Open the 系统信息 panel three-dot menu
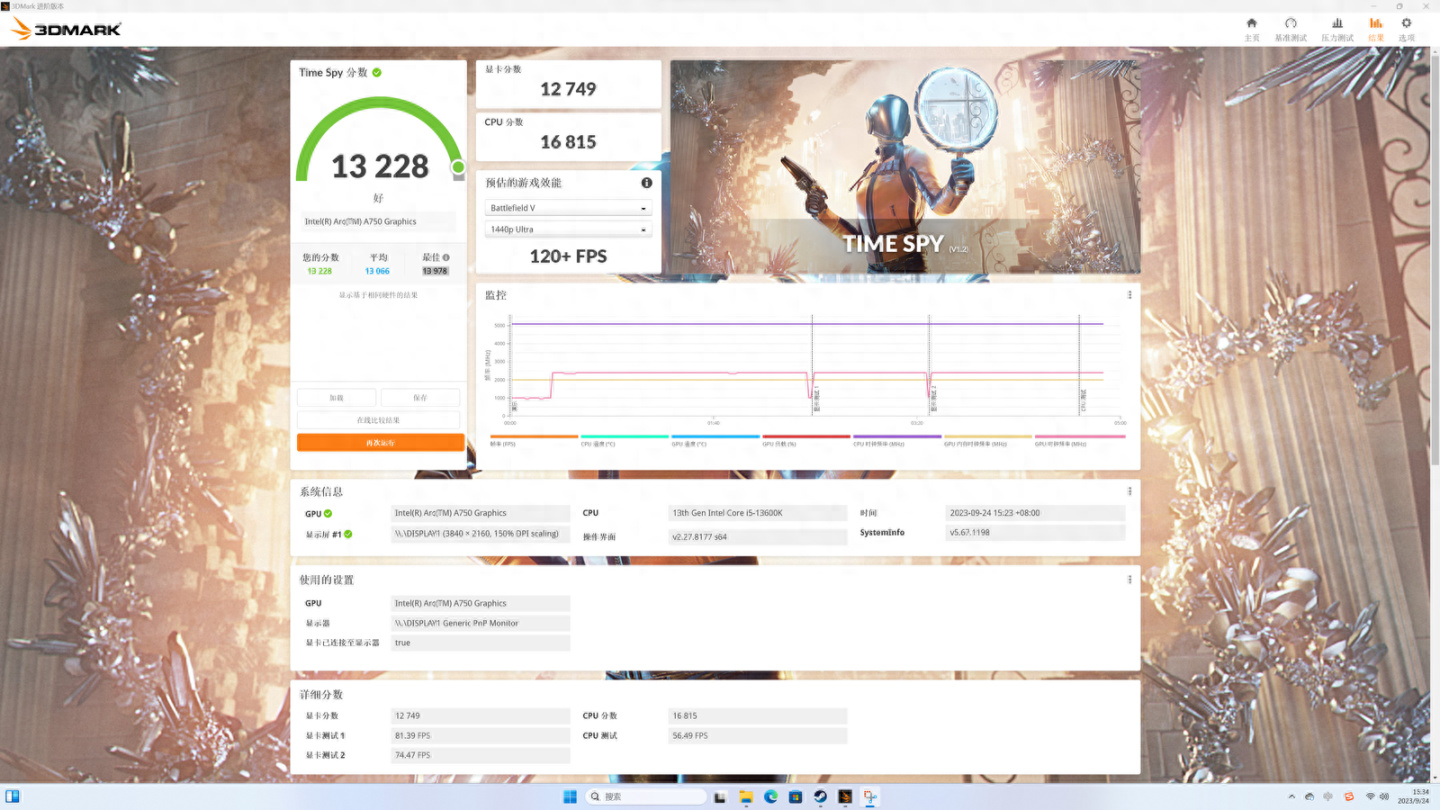The height and width of the screenshot is (810, 1440). (x=1130, y=491)
